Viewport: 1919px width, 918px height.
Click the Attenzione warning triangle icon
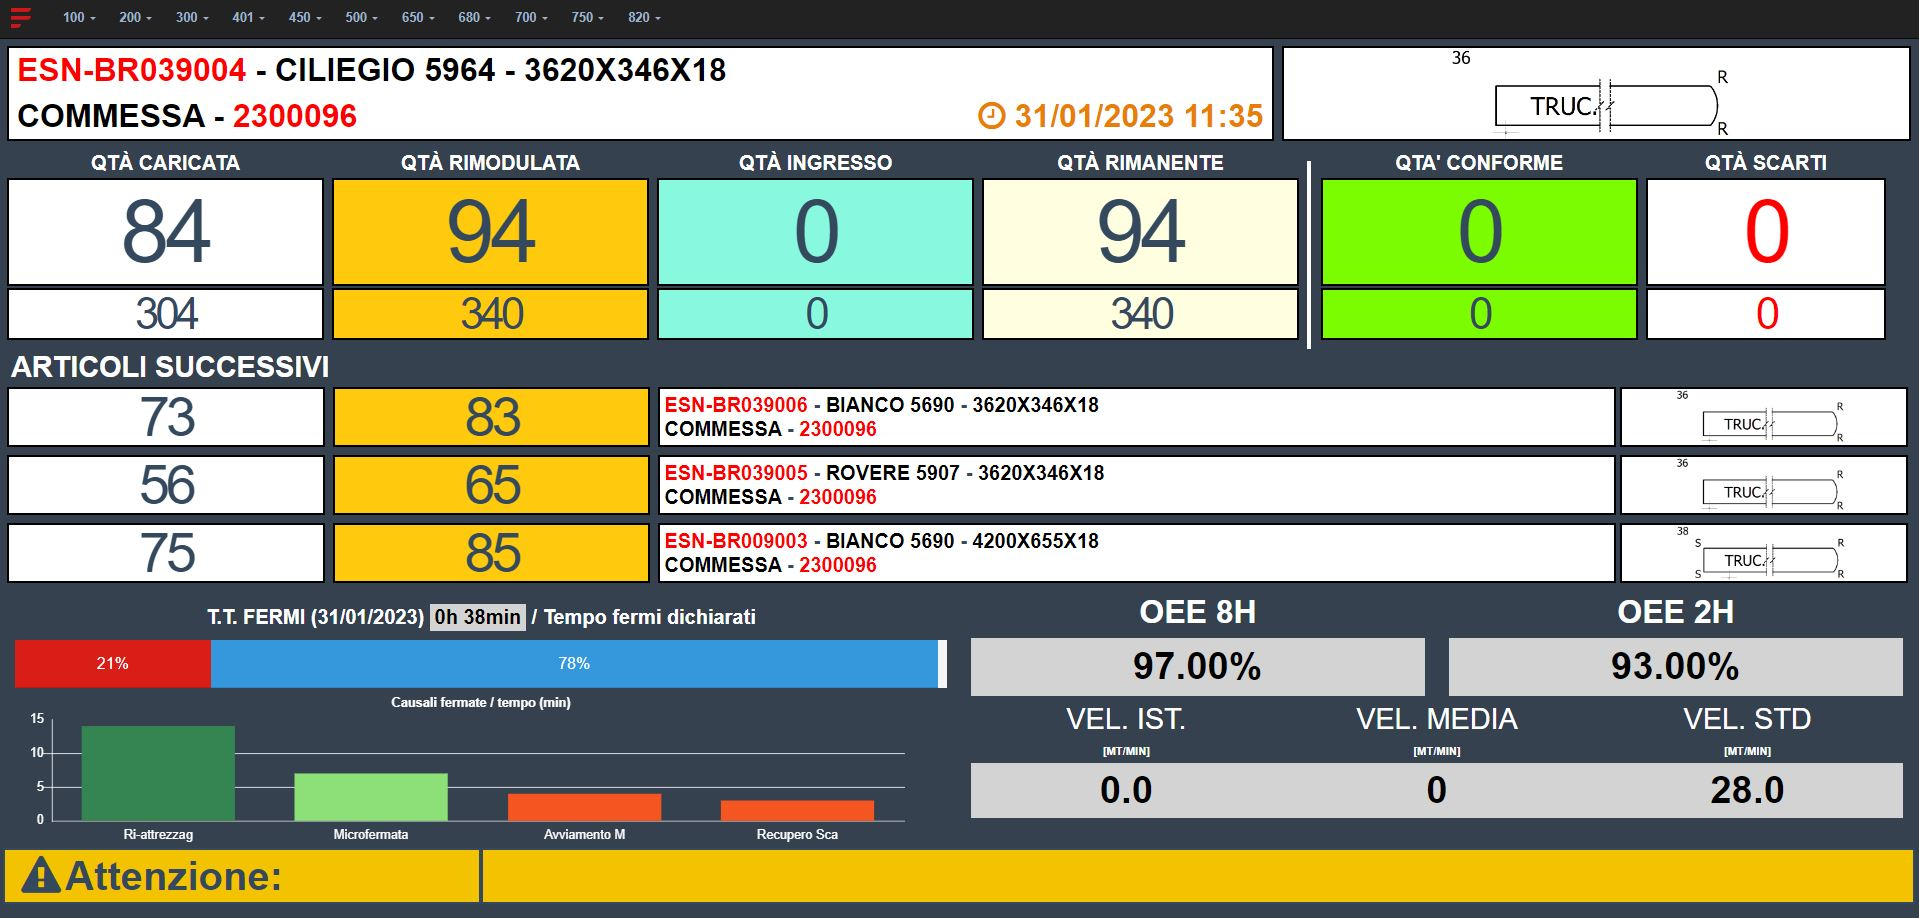click(x=41, y=876)
